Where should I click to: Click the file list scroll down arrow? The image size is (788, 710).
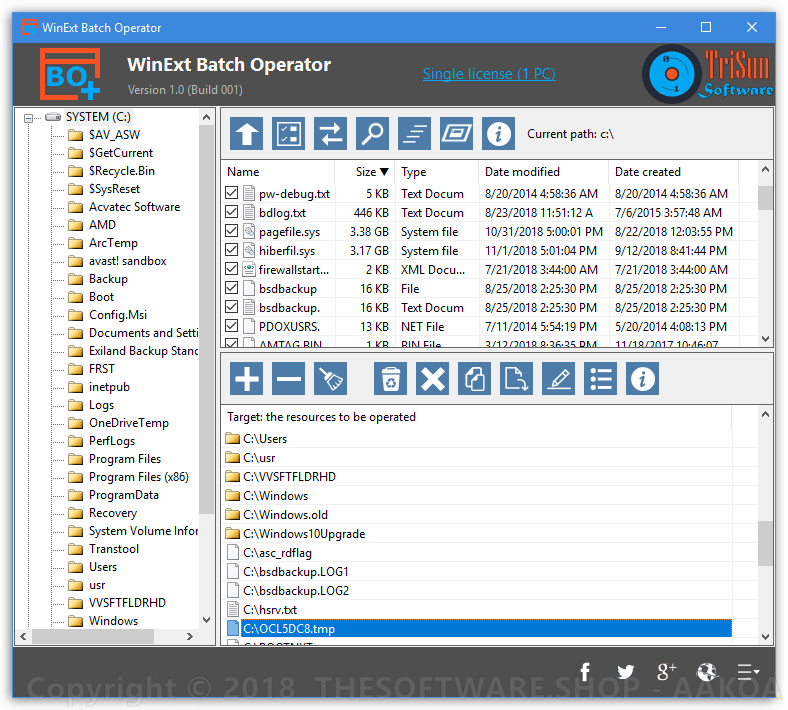tap(765, 339)
